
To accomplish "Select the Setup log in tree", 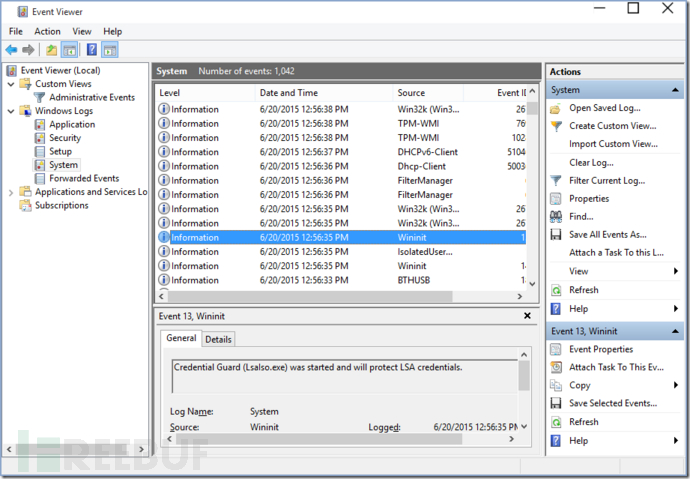I will click(60, 152).
